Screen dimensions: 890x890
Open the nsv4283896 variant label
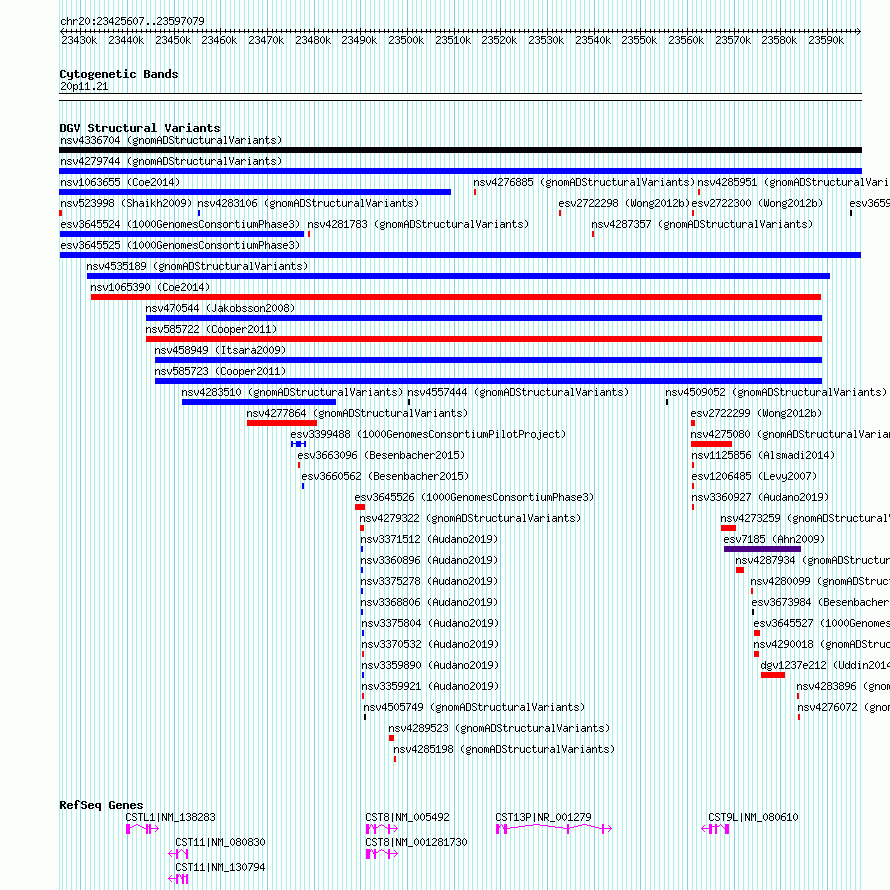click(843, 686)
